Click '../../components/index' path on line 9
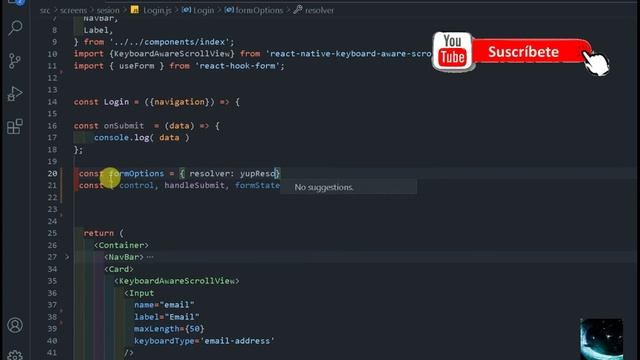640x360 pixels. pos(169,42)
